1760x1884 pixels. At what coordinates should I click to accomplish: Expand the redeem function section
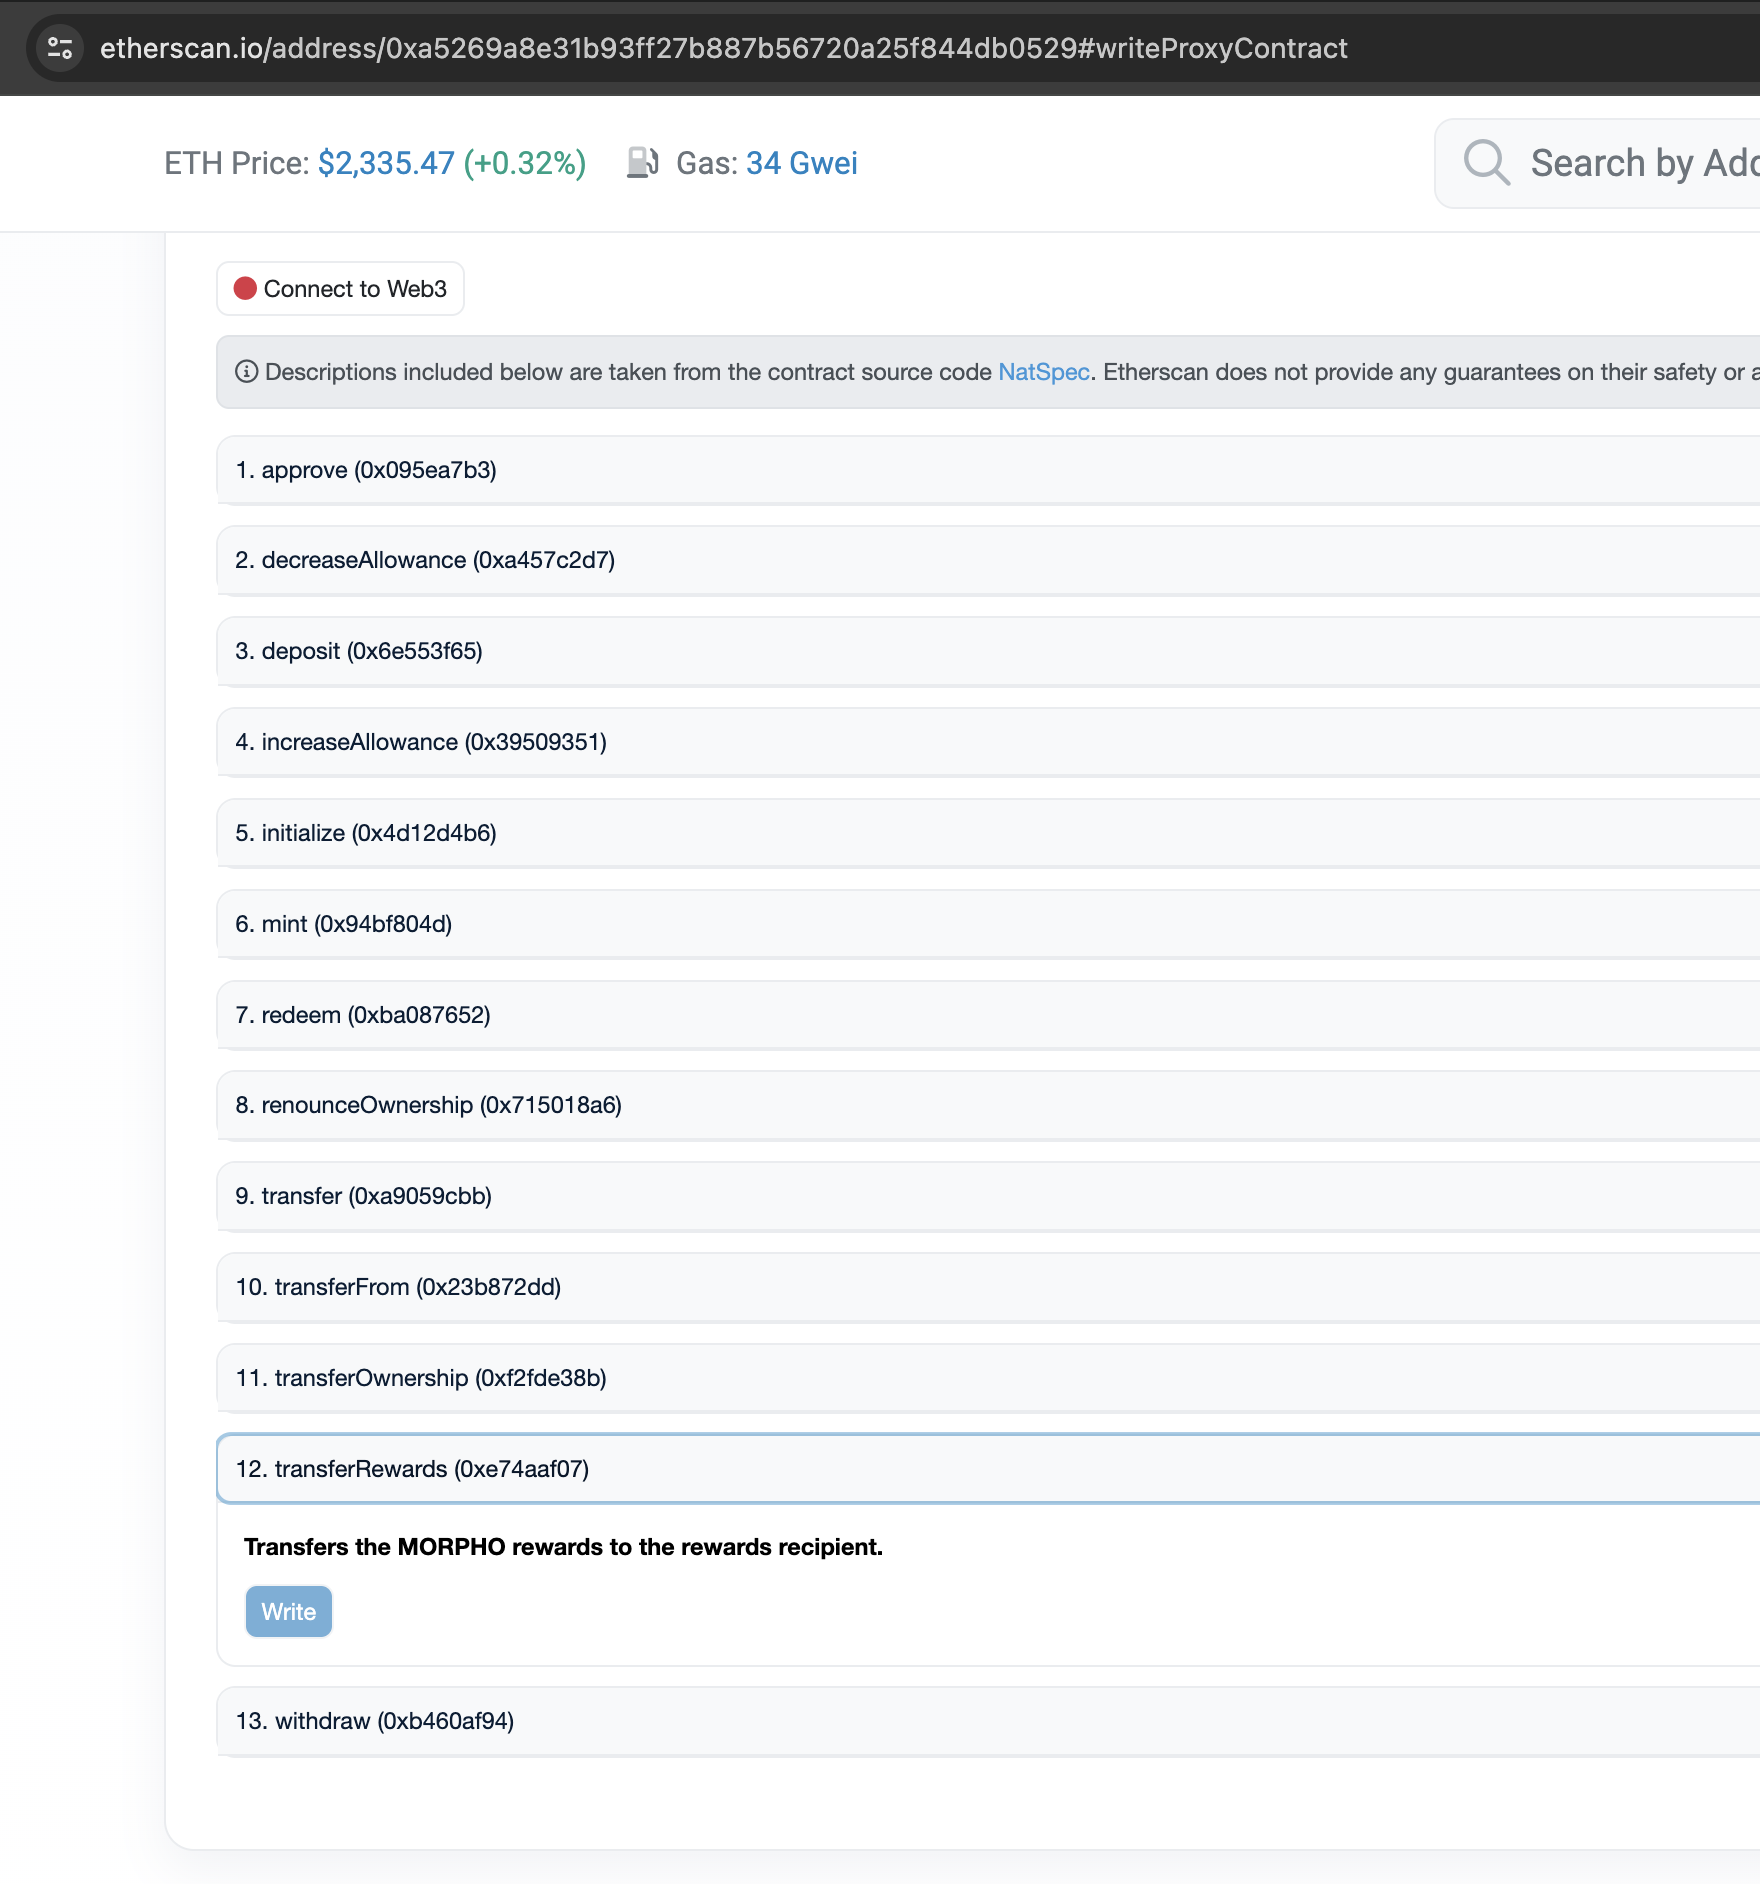363,1015
